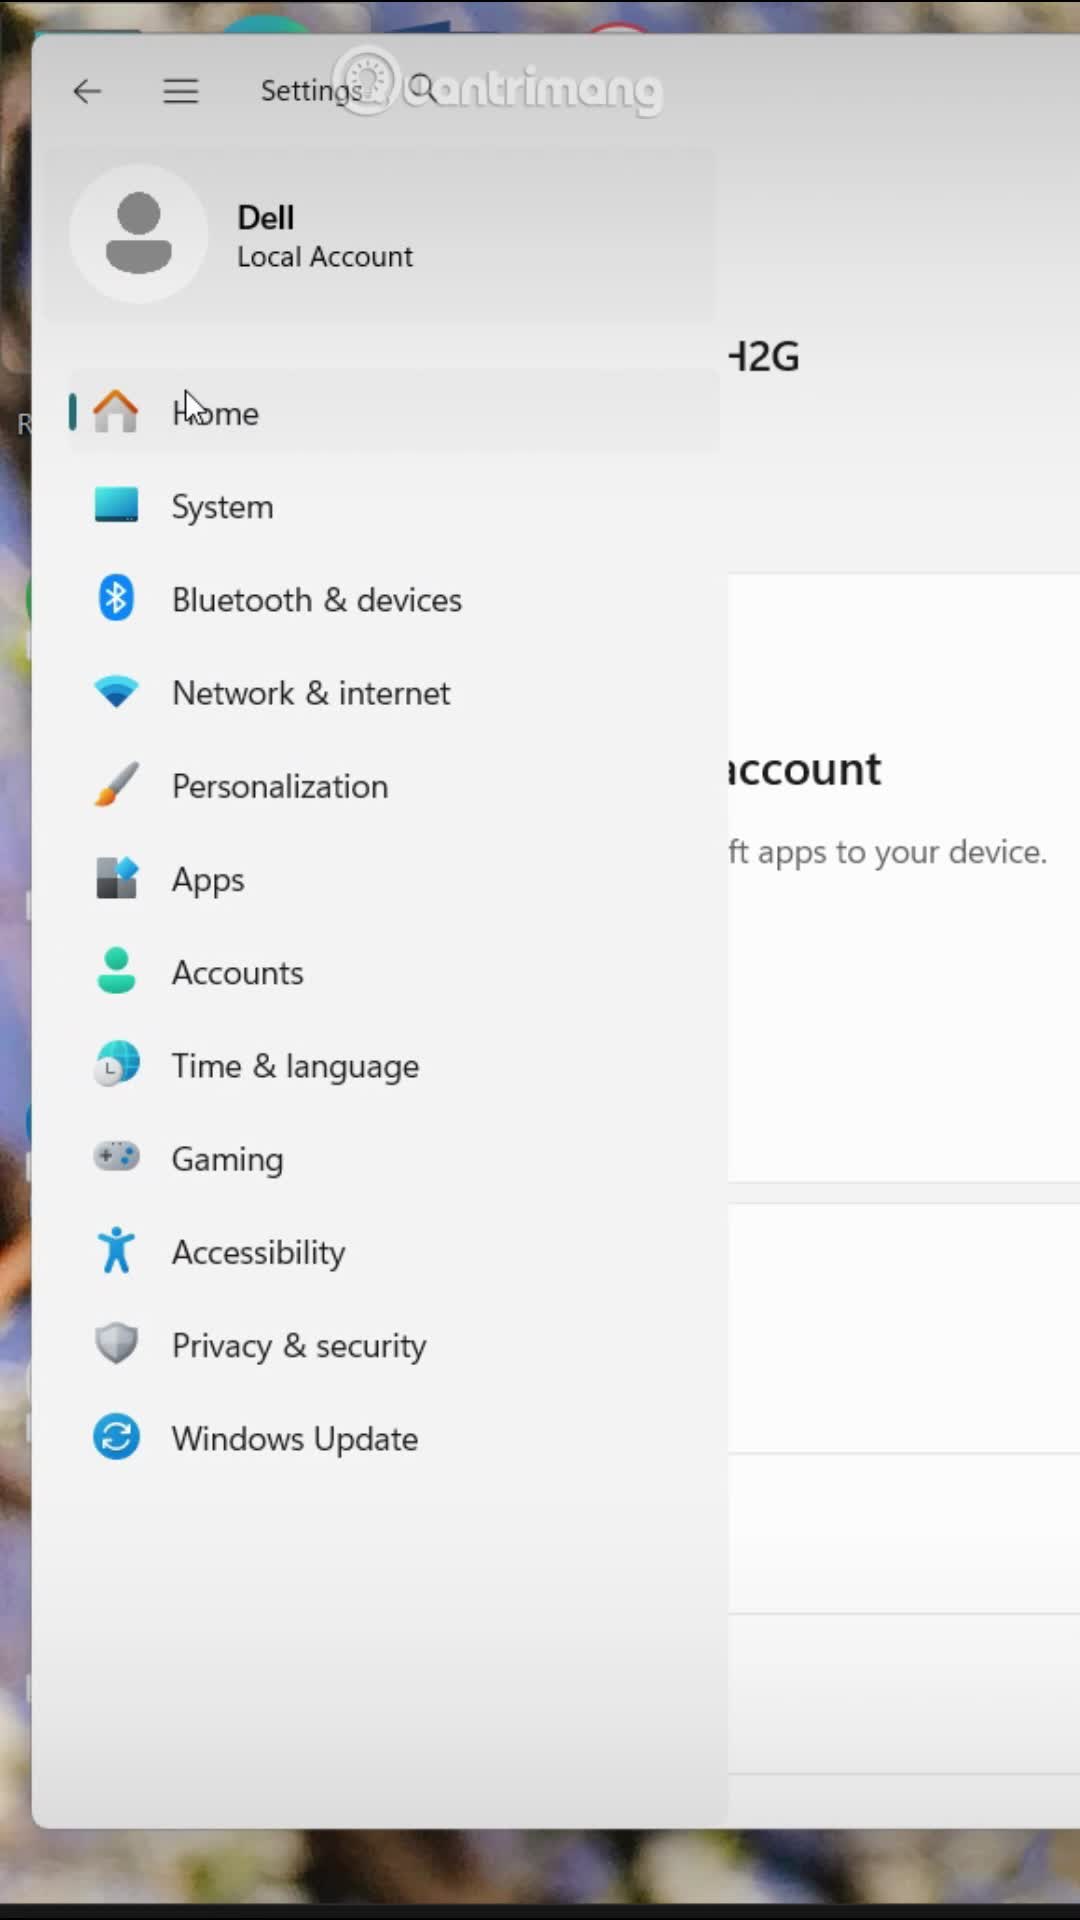Click the Accounts person icon
The image size is (1080, 1920).
[116, 971]
